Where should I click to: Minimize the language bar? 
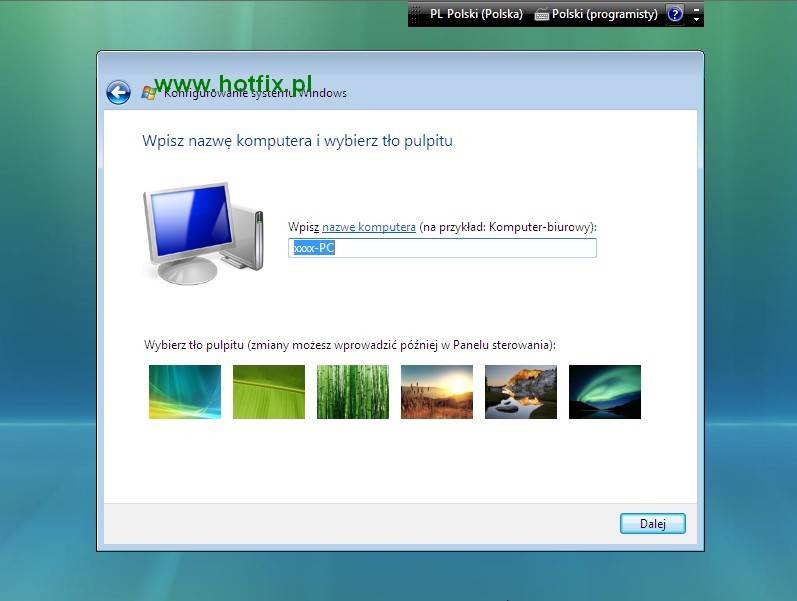(697, 9)
